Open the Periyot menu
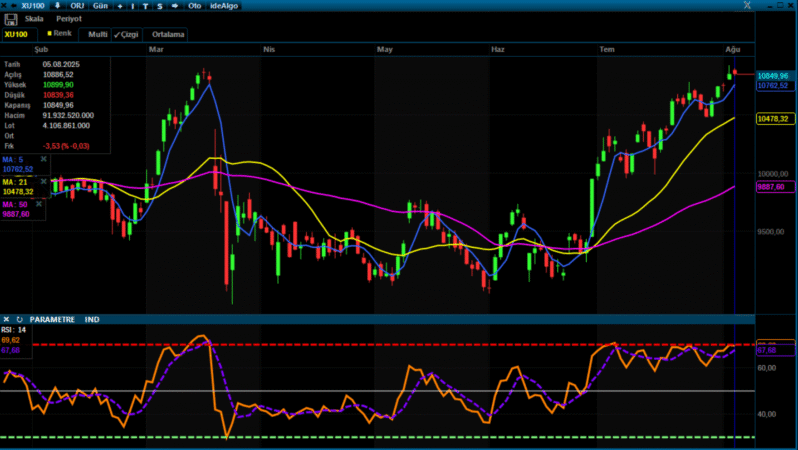The width and height of the screenshot is (798, 450). click(69, 19)
